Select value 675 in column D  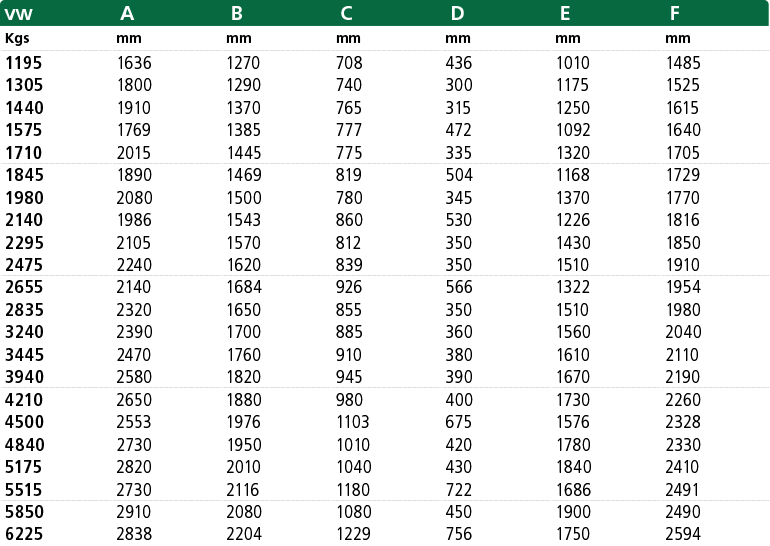(x=459, y=422)
